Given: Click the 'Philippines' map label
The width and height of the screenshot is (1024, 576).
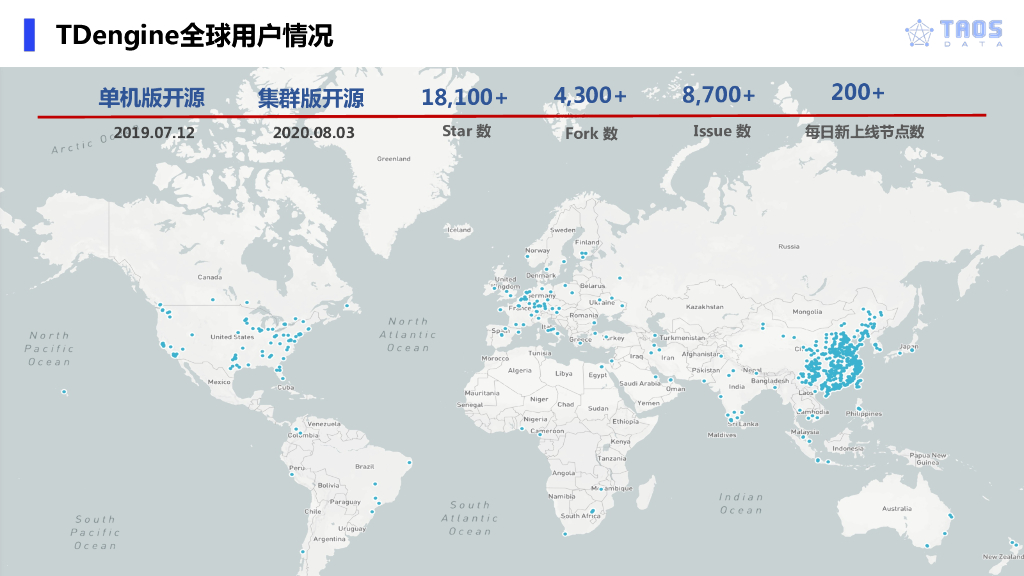Looking at the screenshot, I should click(864, 413).
